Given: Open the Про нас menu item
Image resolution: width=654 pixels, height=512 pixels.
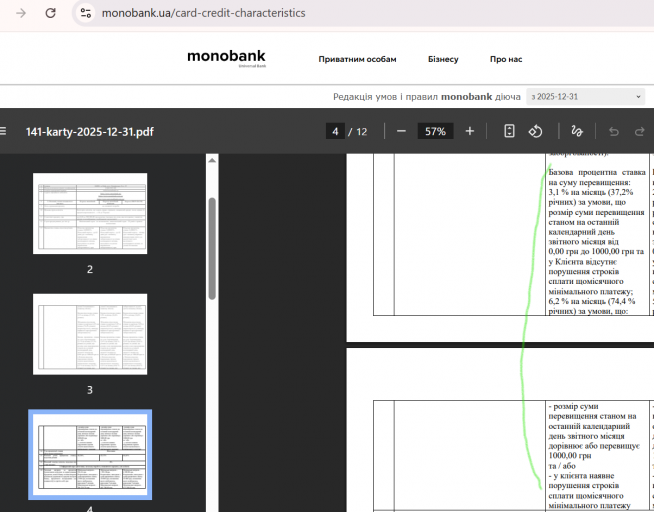Looking at the screenshot, I should (x=506, y=59).
